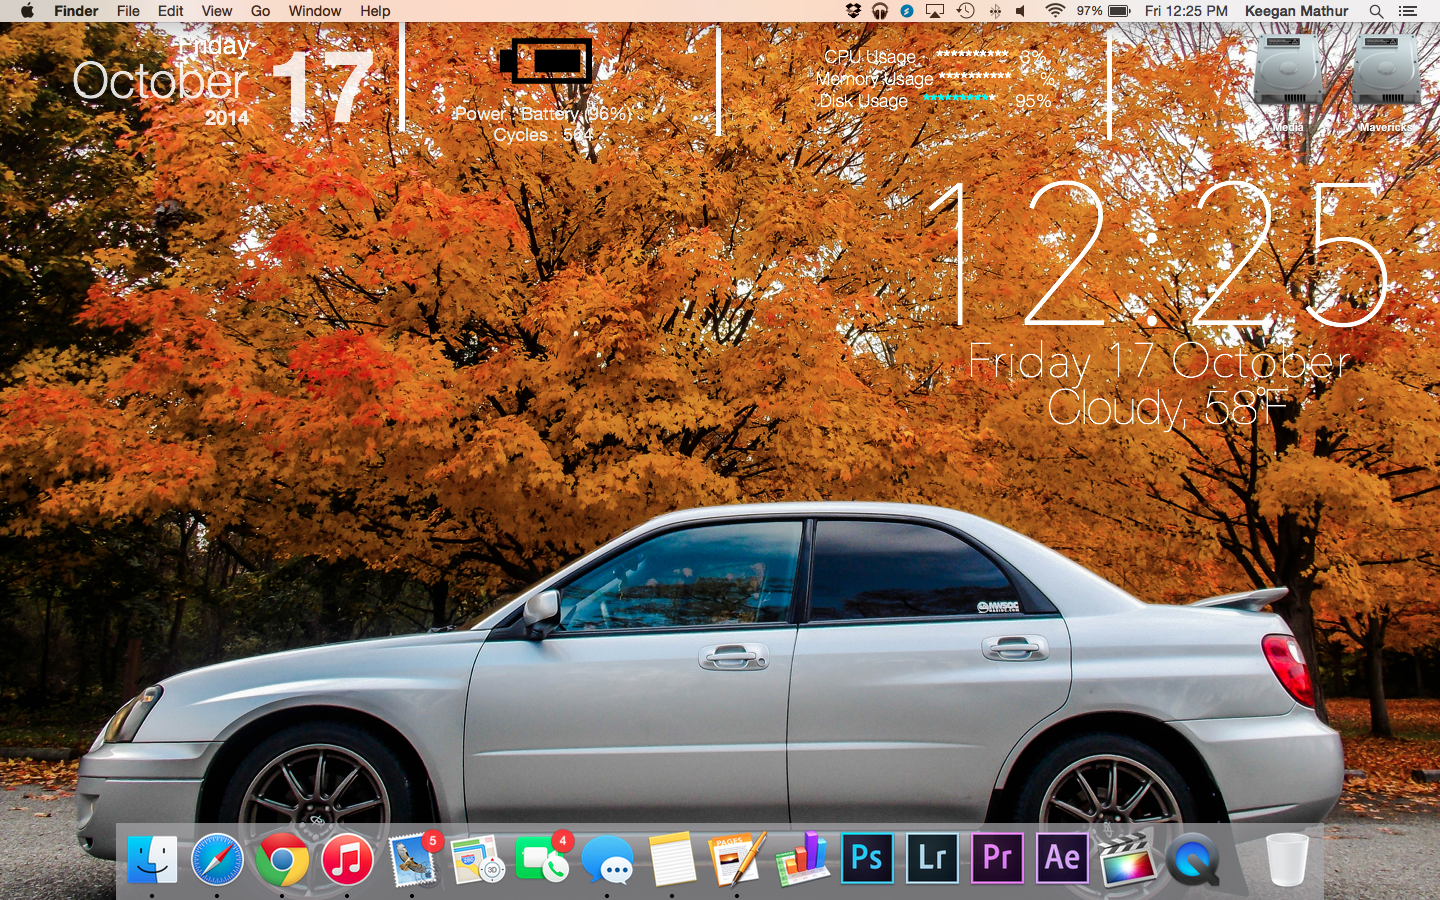Image resolution: width=1440 pixels, height=900 pixels.
Task: Launch QuickTime Player from the Dock
Action: point(1192,860)
